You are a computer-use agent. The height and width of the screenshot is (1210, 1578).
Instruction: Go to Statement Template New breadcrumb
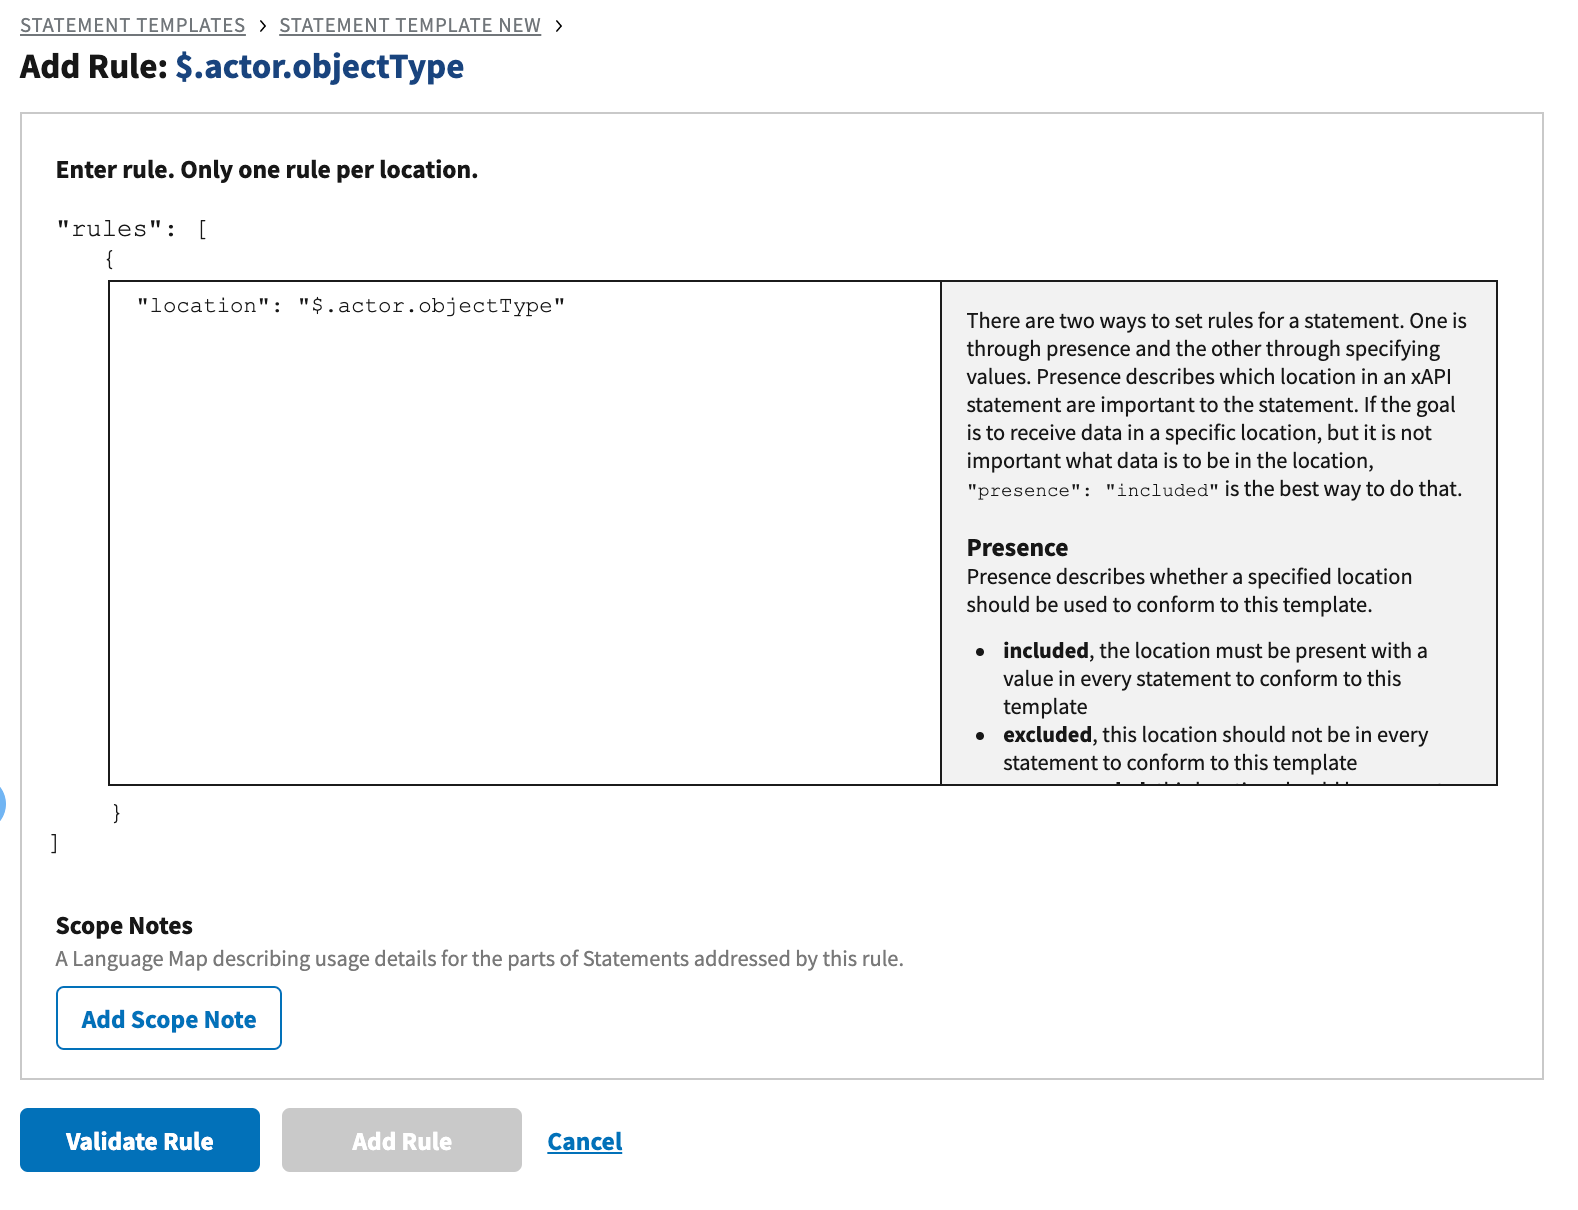tap(409, 26)
